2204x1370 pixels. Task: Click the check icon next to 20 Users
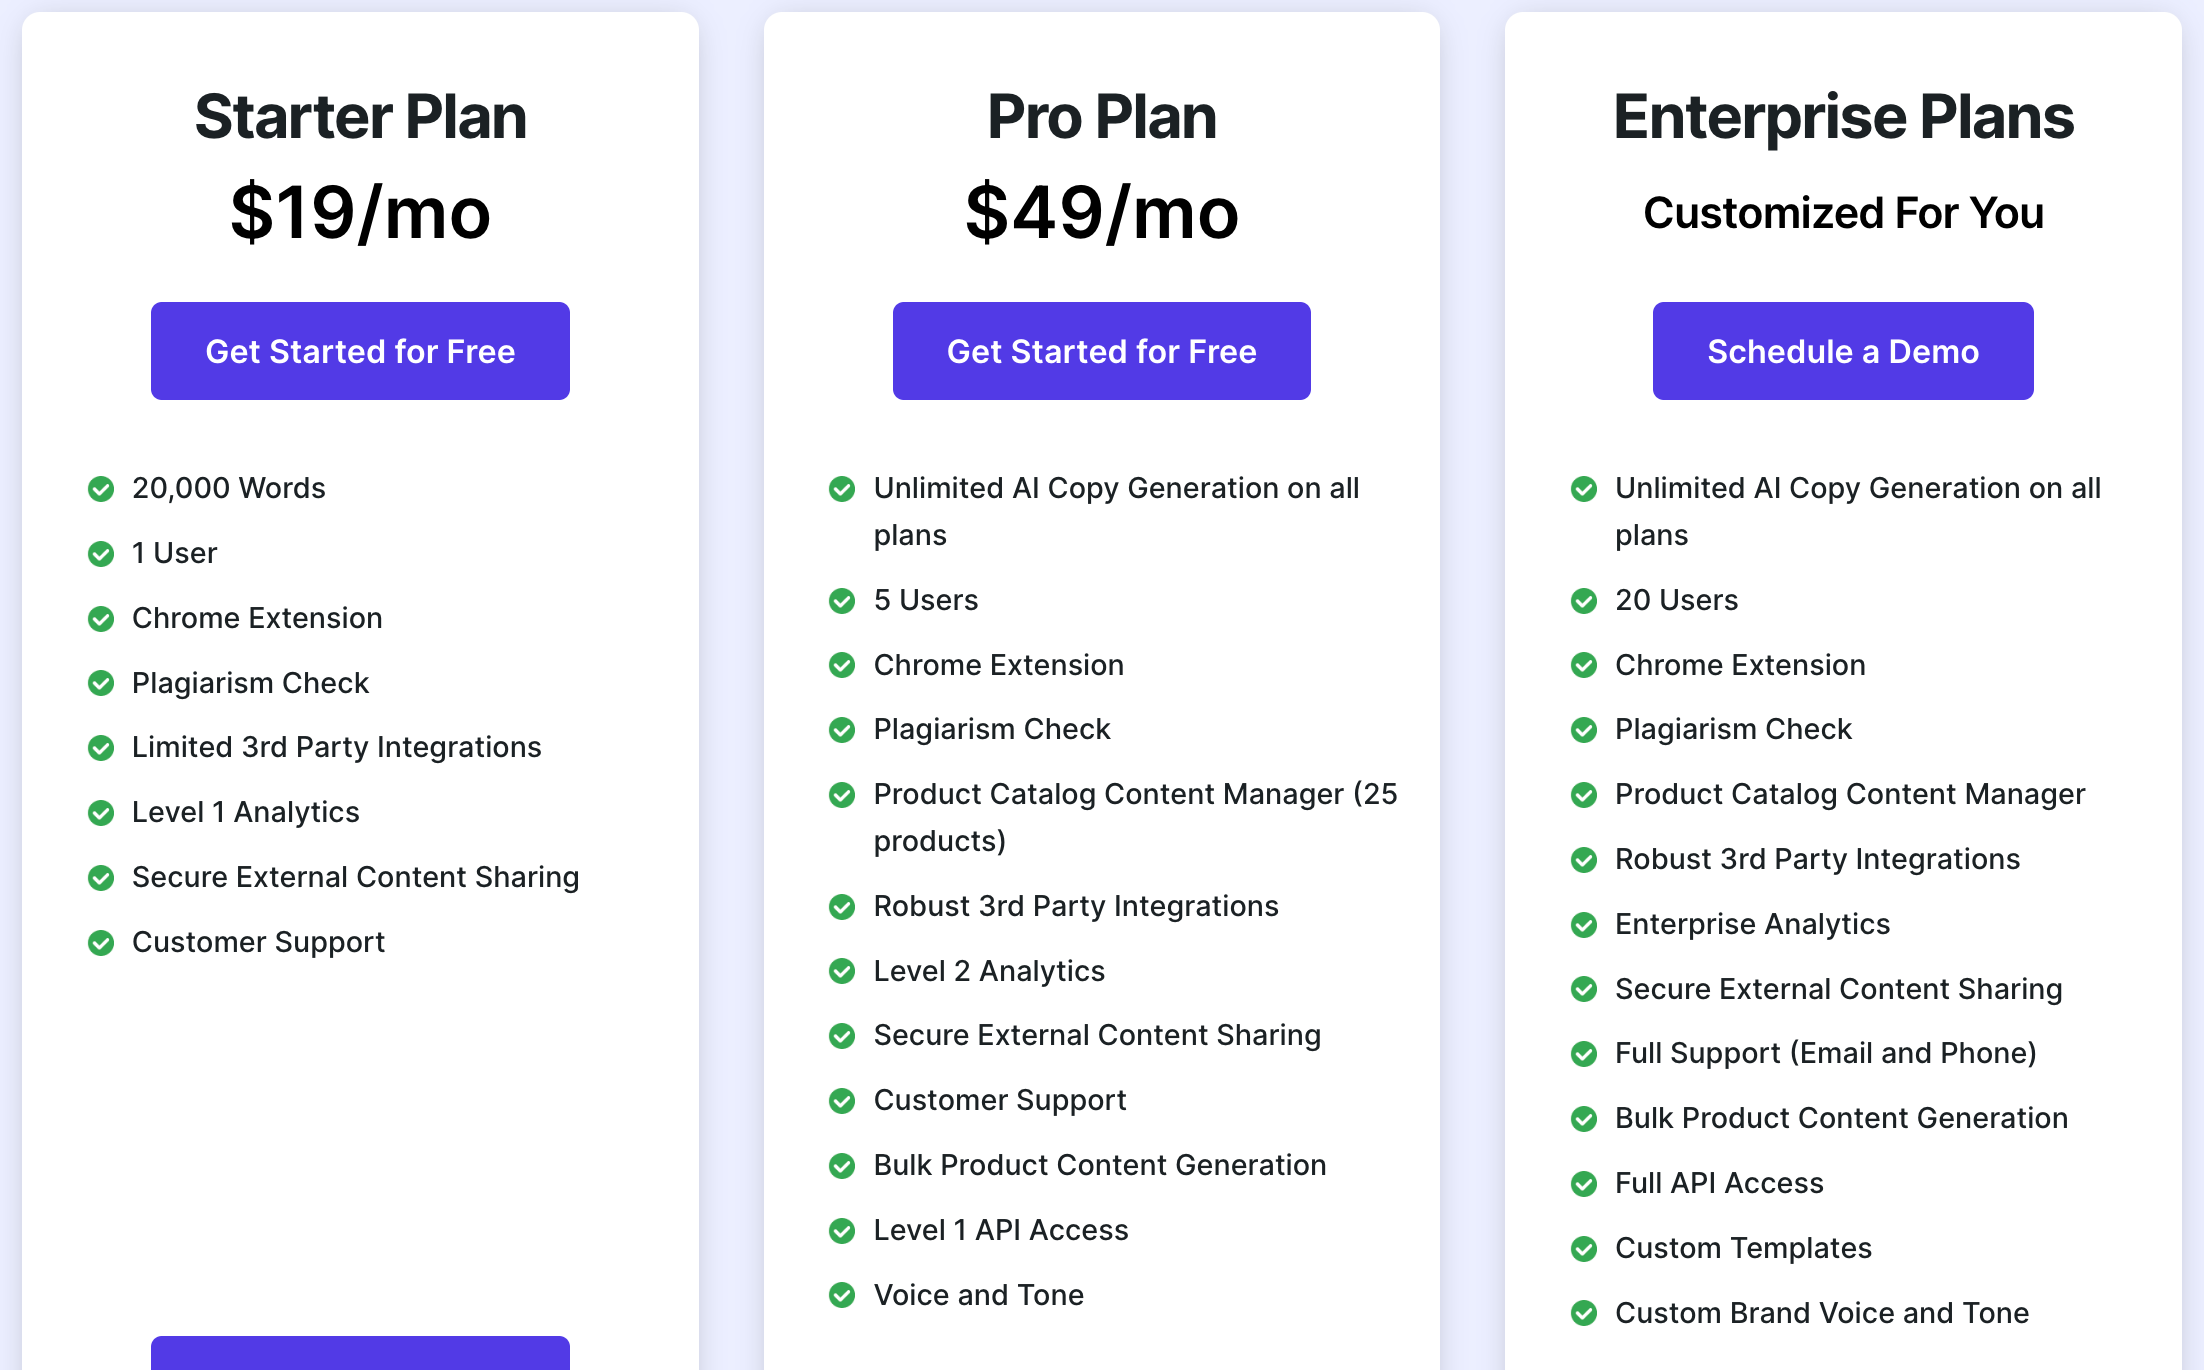pyautogui.click(x=1584, y=601)
